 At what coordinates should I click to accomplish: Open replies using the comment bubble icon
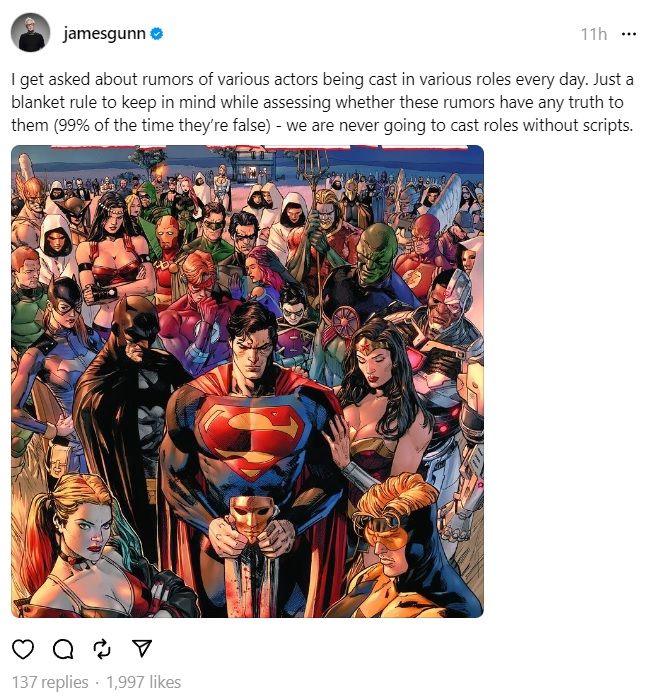pos(63,649)
